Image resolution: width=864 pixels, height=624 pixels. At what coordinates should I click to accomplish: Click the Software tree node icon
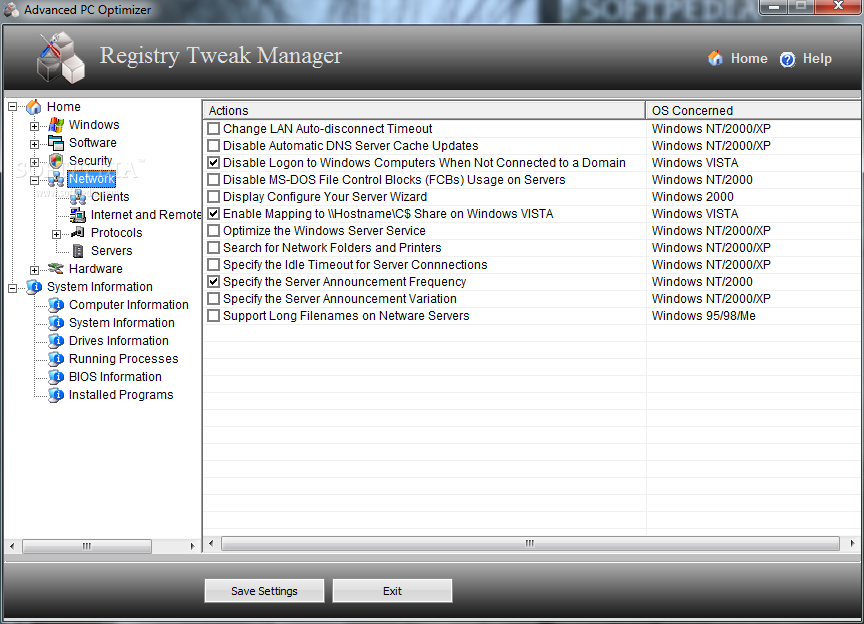click(x=56, y=143)
